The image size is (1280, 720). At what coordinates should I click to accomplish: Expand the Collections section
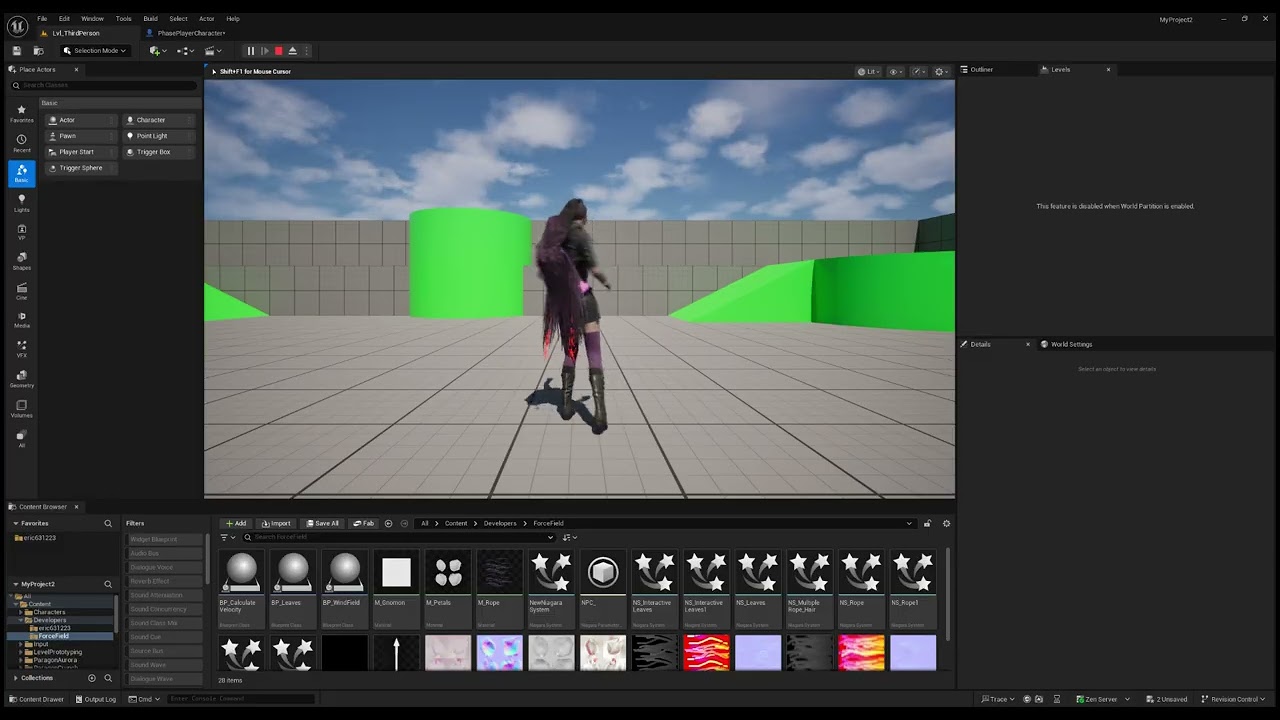click(15, 678)
